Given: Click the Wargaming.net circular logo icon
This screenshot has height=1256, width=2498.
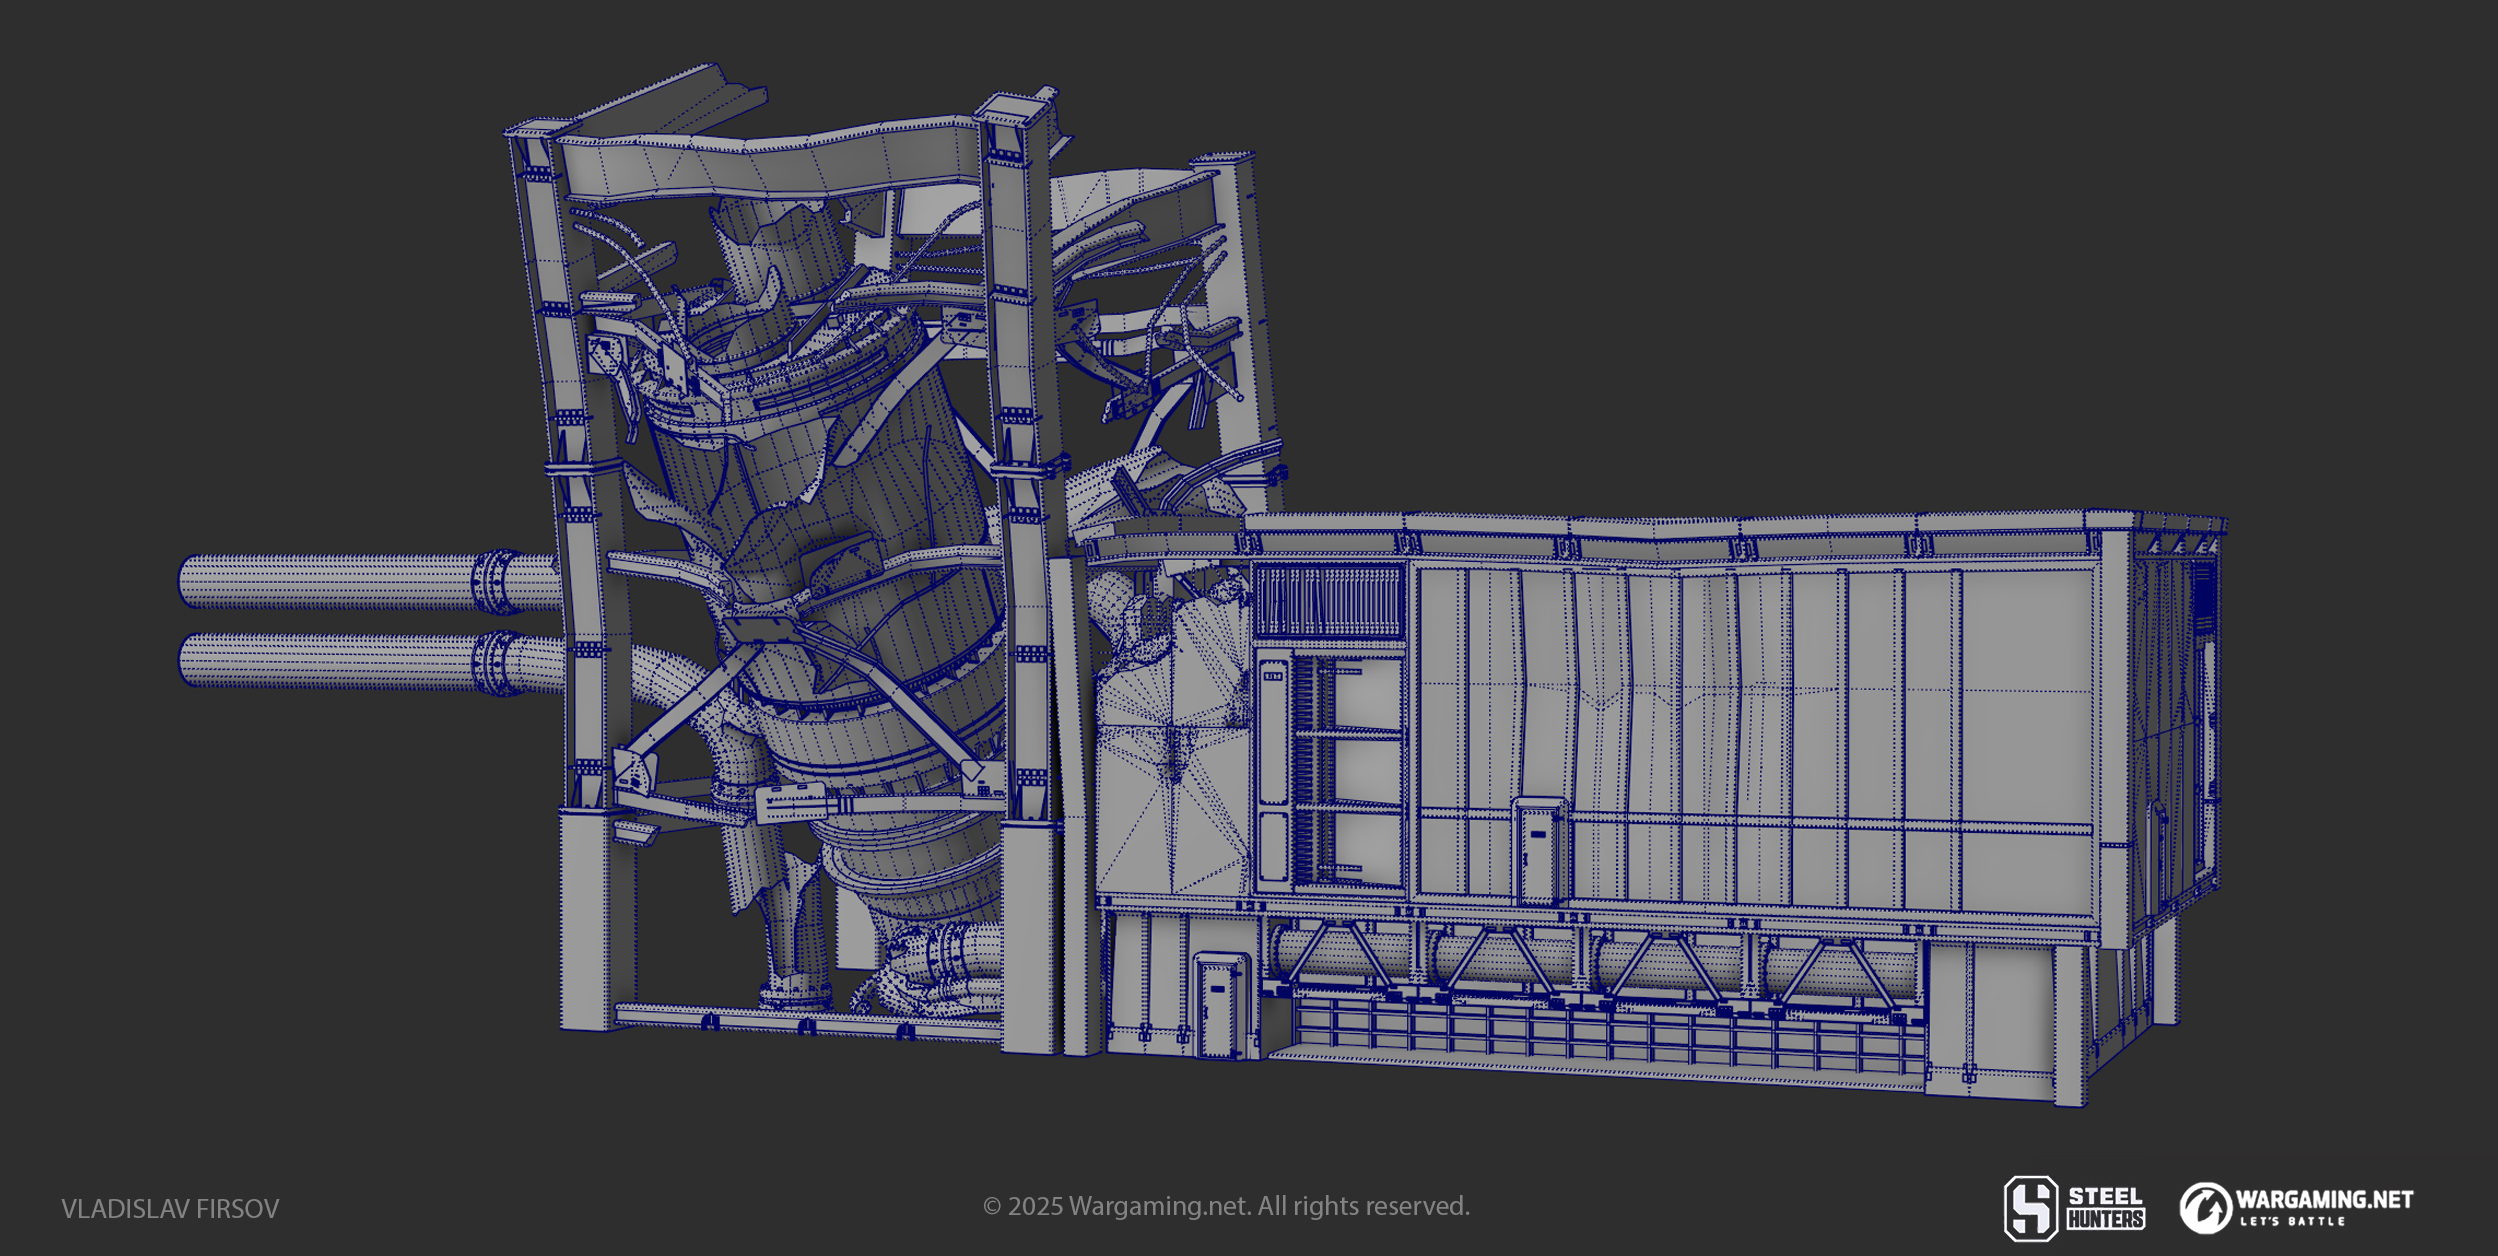Looking at the screenshot, I should [x=2204, y=1208].
